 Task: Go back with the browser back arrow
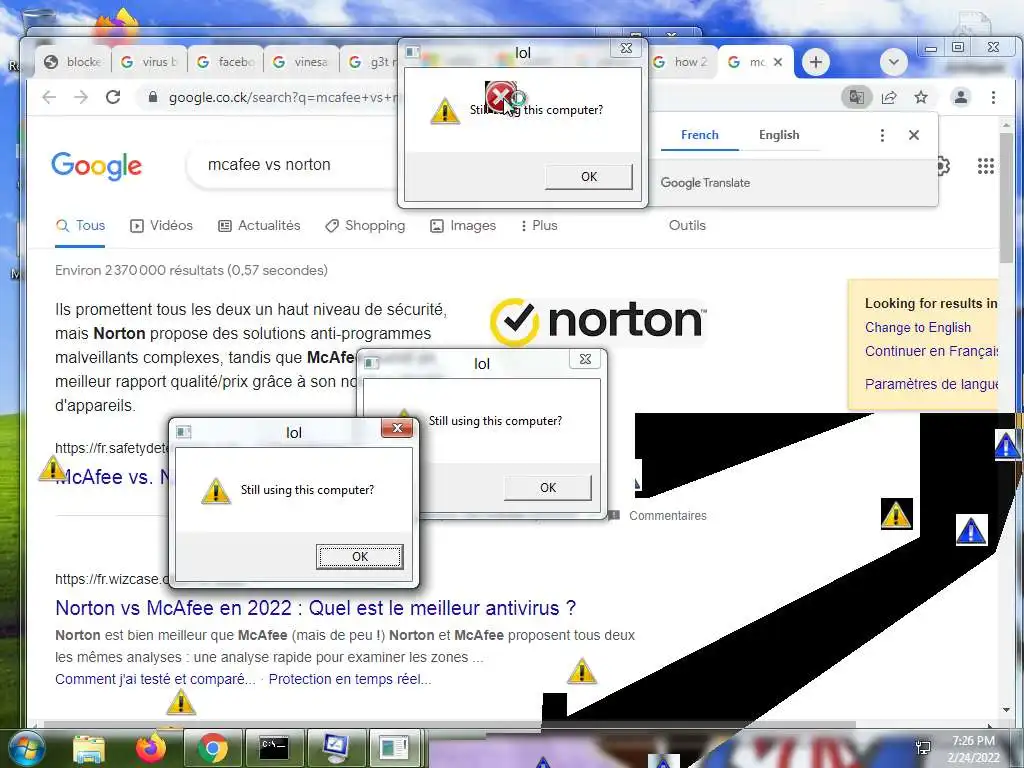[49, 97]
